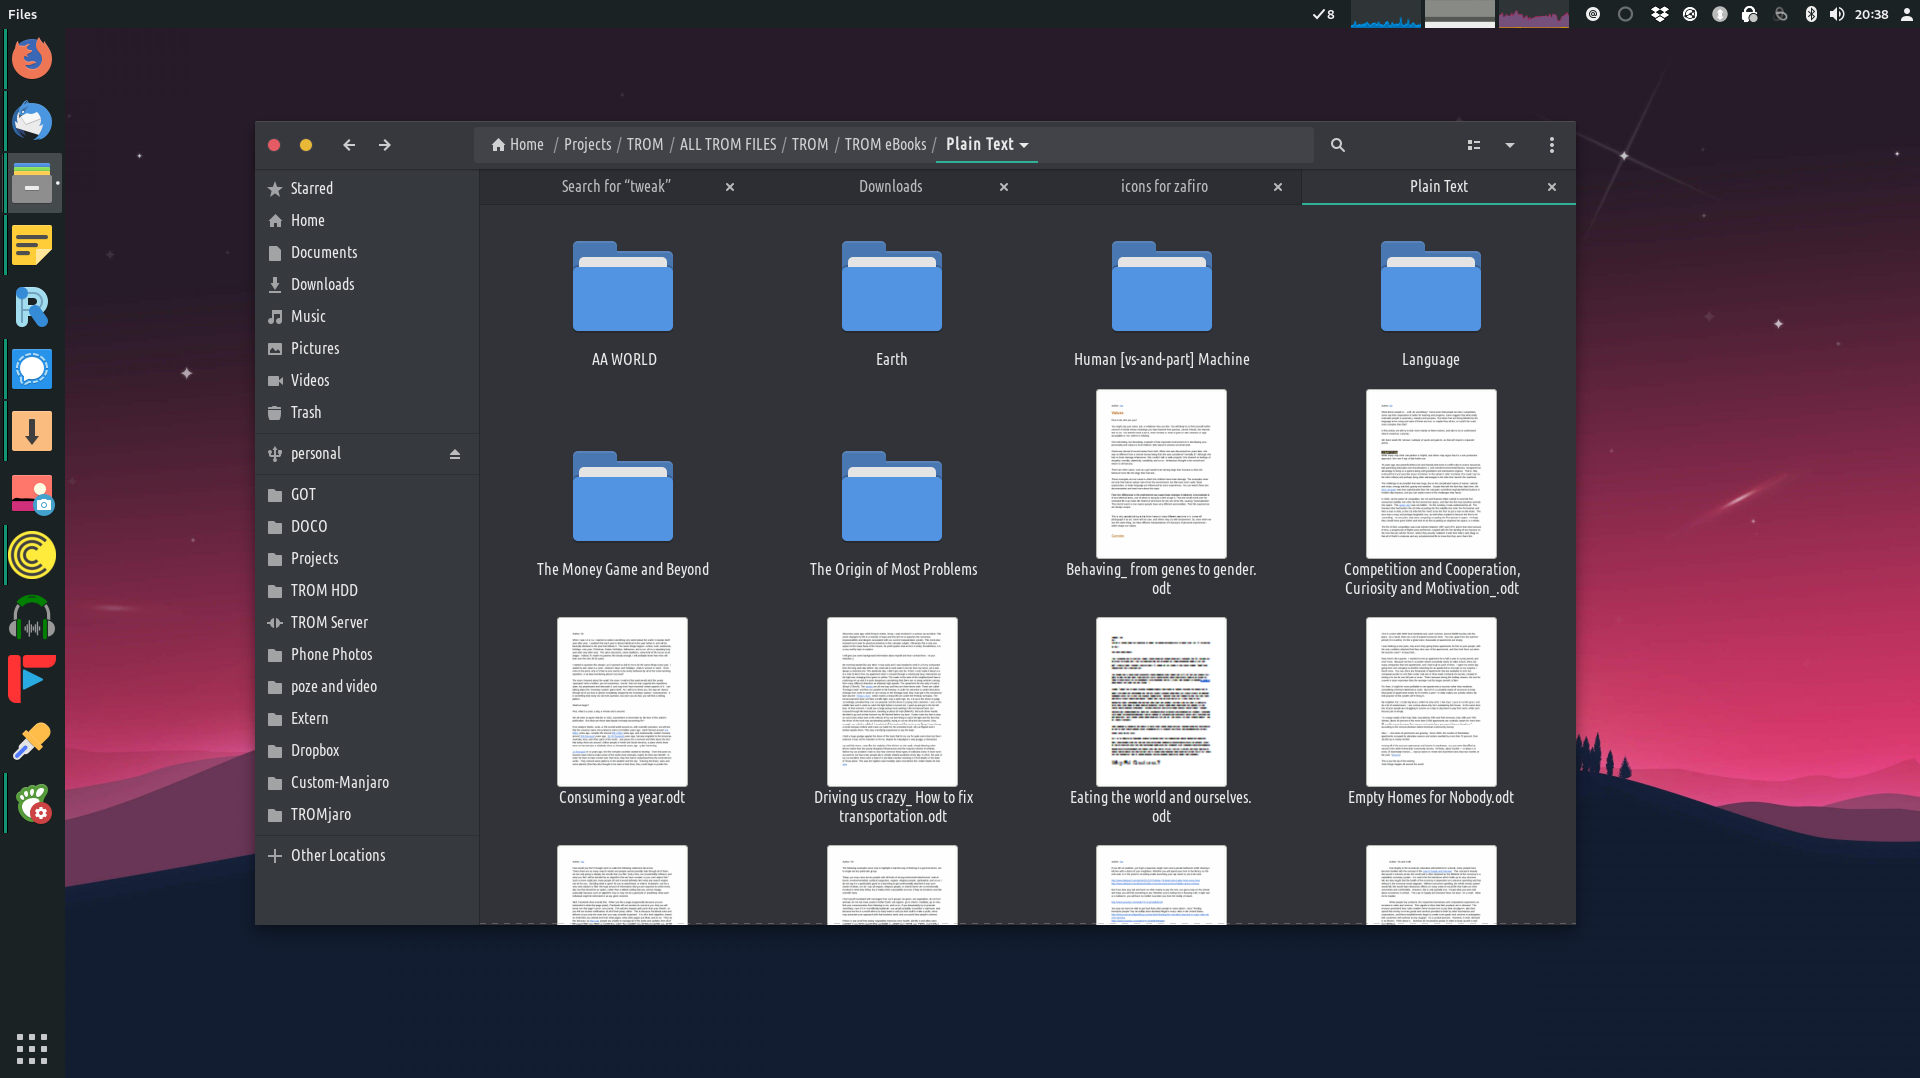Select Trash in the sidebar

(x=306, y=412)
